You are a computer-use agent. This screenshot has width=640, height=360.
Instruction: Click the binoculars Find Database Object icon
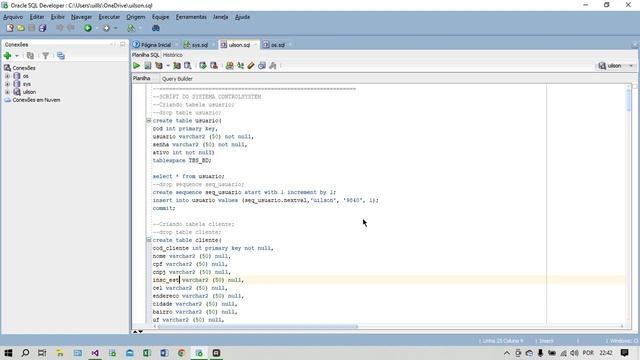tap(156, 28)
